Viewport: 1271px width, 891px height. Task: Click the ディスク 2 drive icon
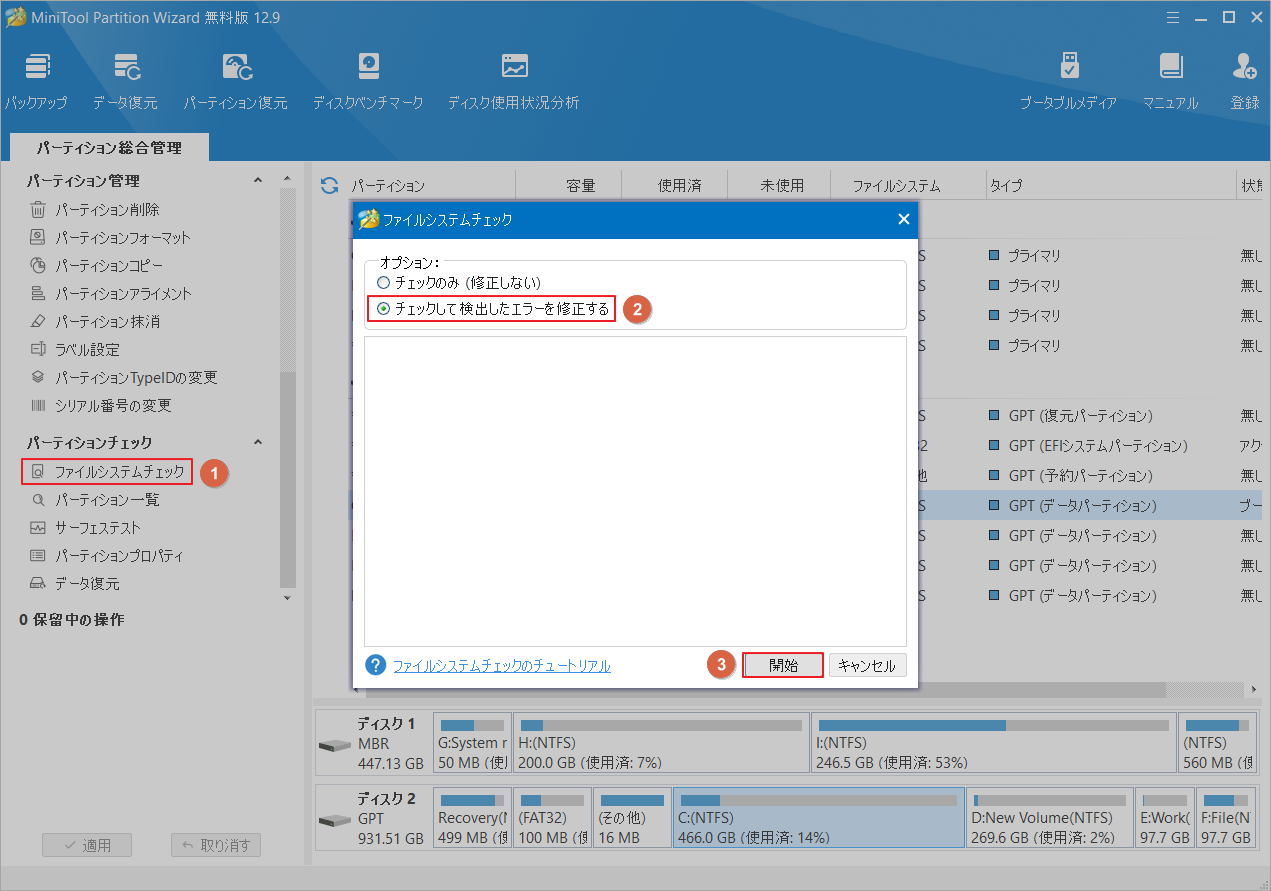click(334, 821)
